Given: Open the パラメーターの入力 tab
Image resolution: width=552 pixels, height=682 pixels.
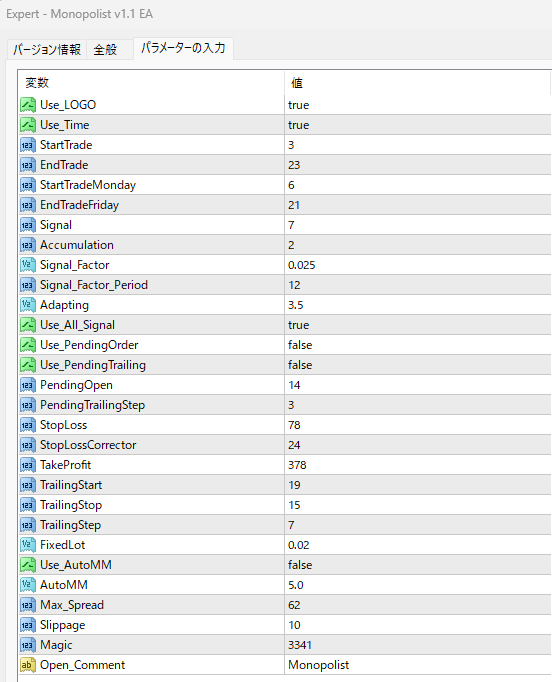Looking at the screenshot, I should click(183, 48).
